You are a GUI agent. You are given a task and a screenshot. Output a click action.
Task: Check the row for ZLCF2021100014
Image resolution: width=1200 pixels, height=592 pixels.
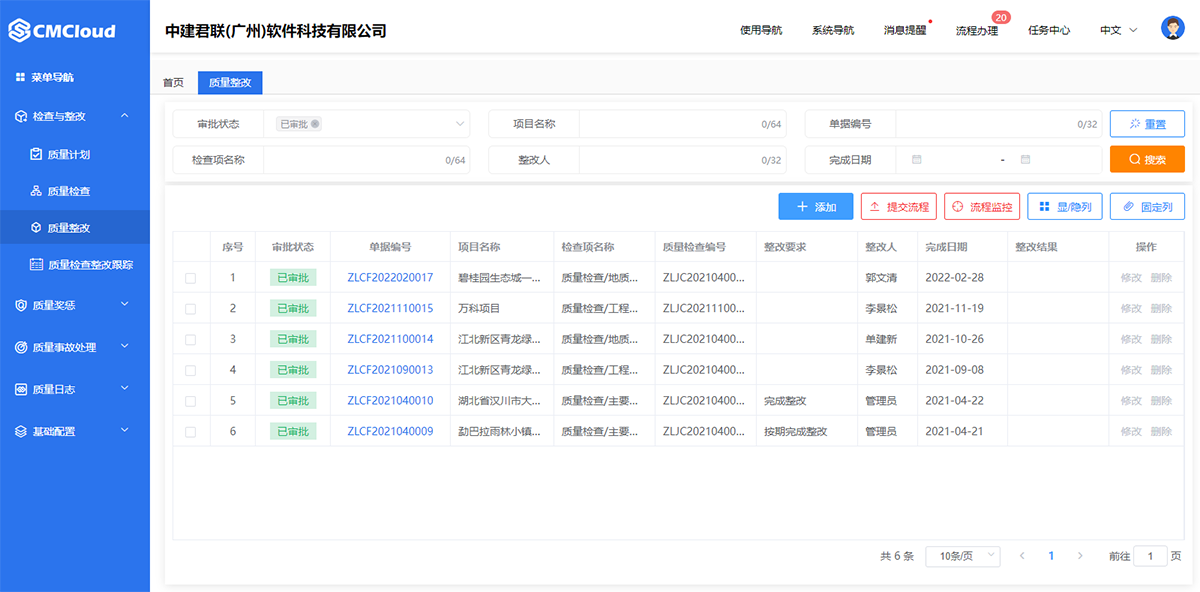[191, 340]
